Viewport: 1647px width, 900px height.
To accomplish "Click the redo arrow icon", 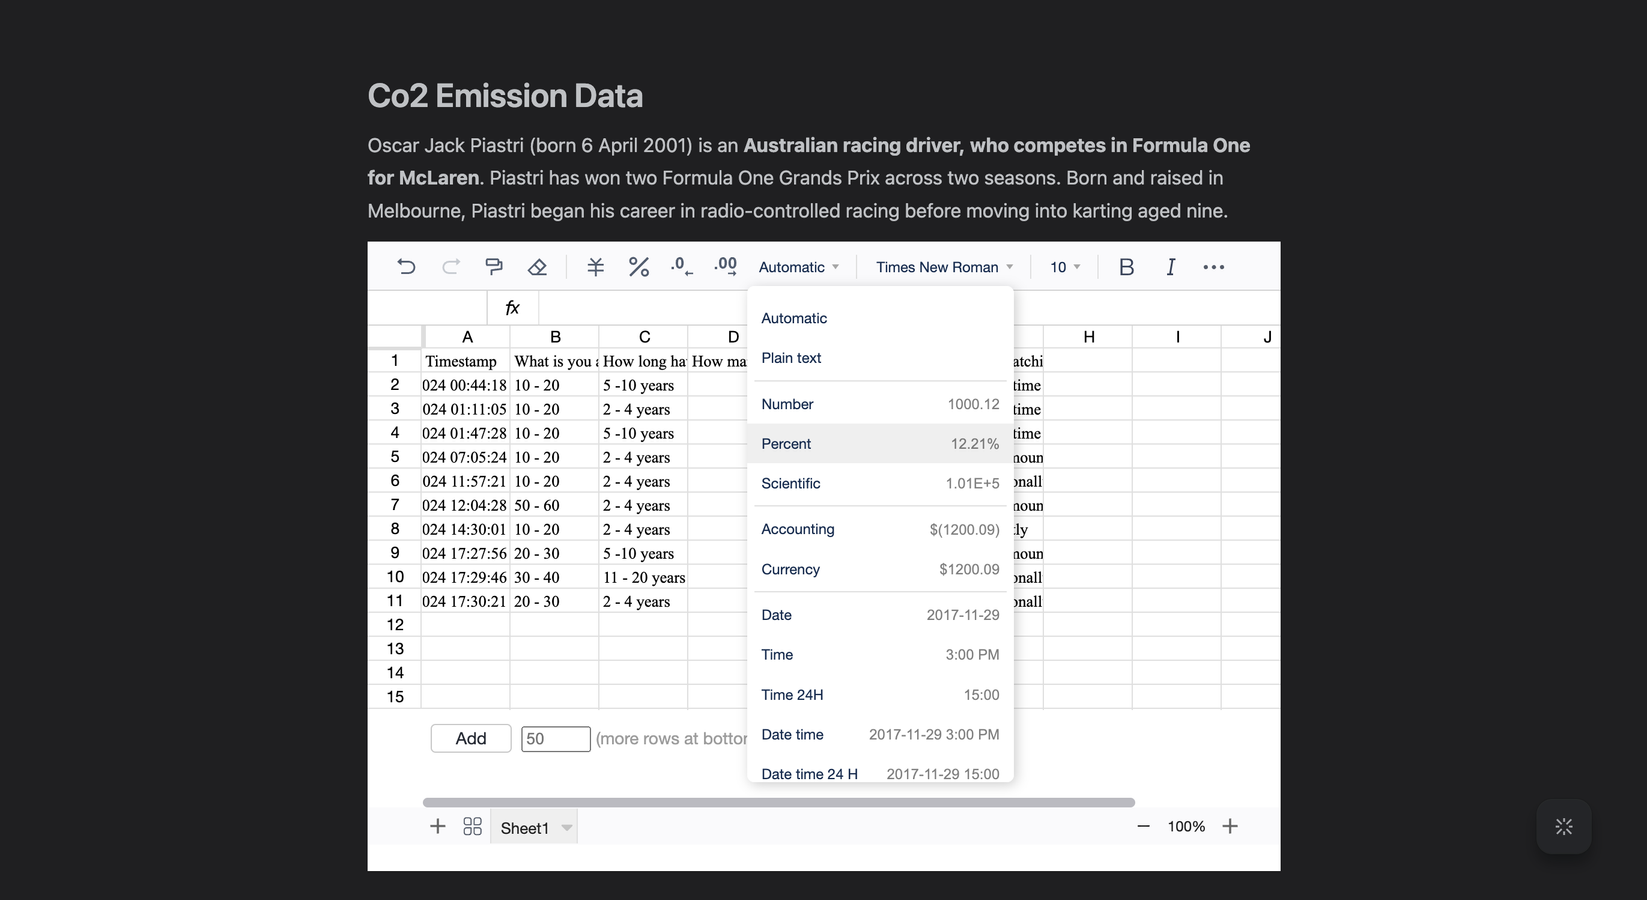I will click(451, 267).
